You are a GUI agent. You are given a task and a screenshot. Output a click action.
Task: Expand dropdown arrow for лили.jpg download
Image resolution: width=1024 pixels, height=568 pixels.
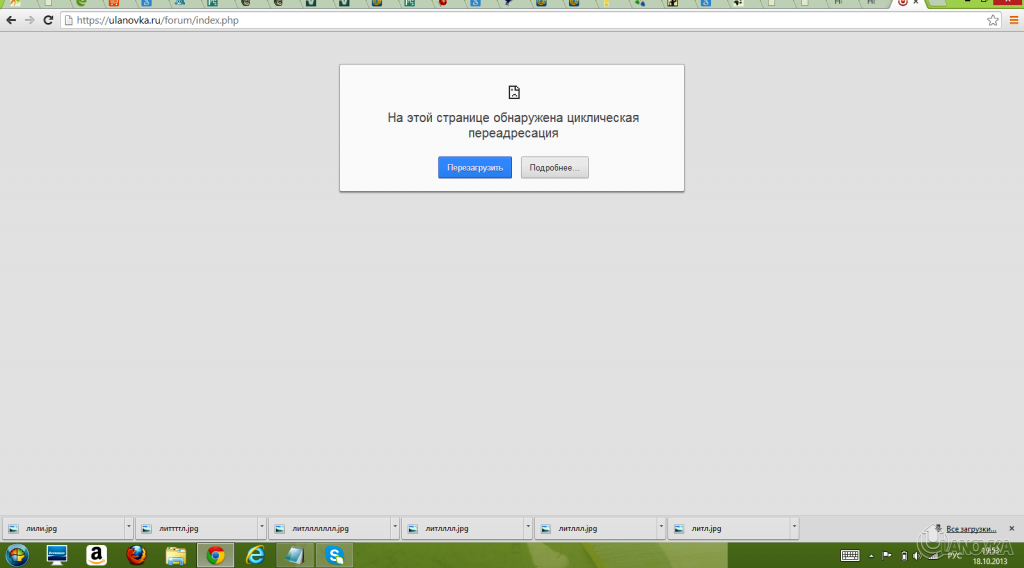tap(128, 527)
